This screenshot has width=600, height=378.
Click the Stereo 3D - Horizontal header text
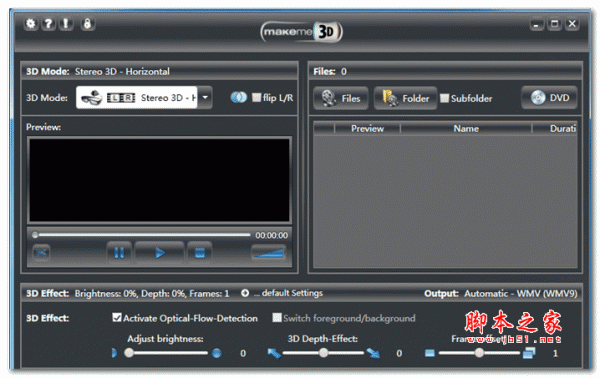[x=122, y=72]
